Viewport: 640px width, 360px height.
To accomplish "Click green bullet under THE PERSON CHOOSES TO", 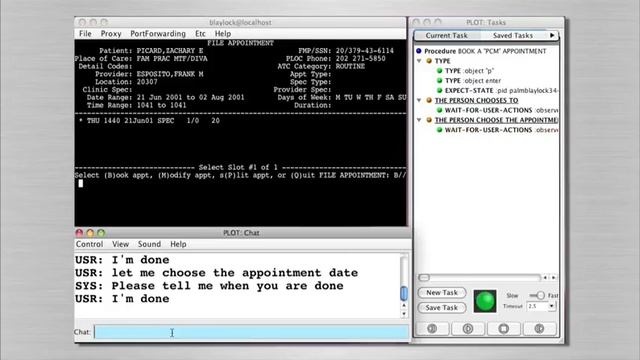I will [x=440, y=110].
